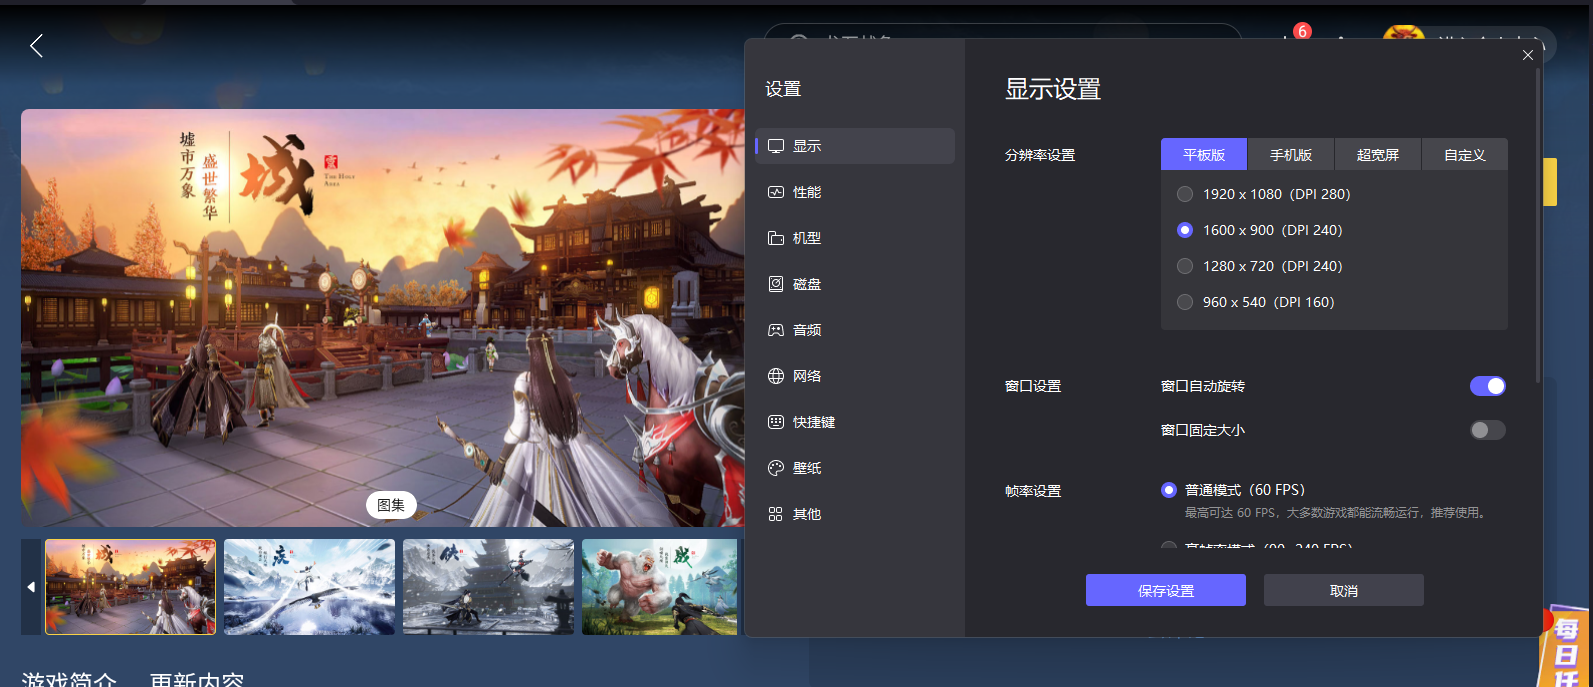
Task: Select the autumn city thumbnail
Action: (130, 587)
